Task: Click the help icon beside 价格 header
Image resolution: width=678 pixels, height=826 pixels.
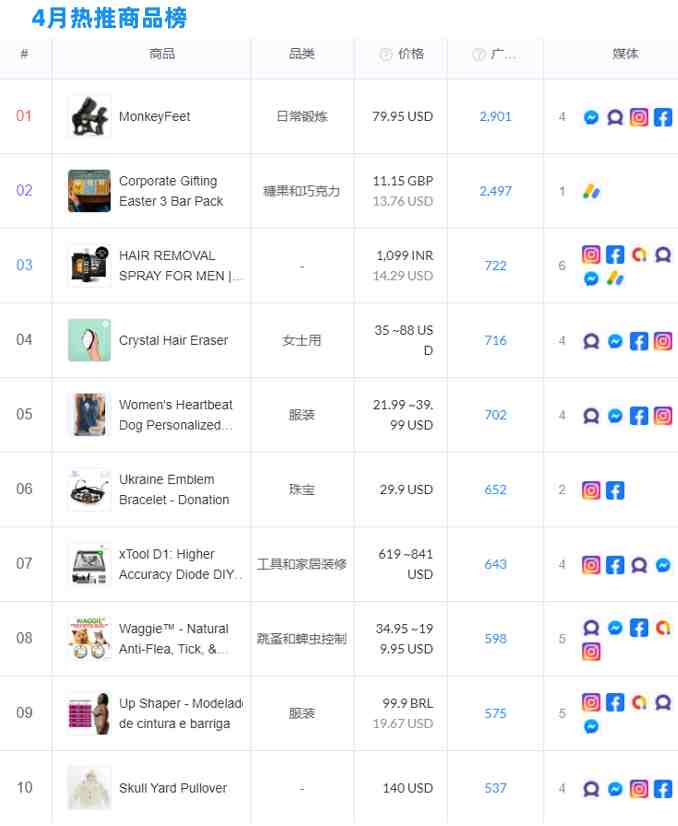Action: tap(385, 55)
